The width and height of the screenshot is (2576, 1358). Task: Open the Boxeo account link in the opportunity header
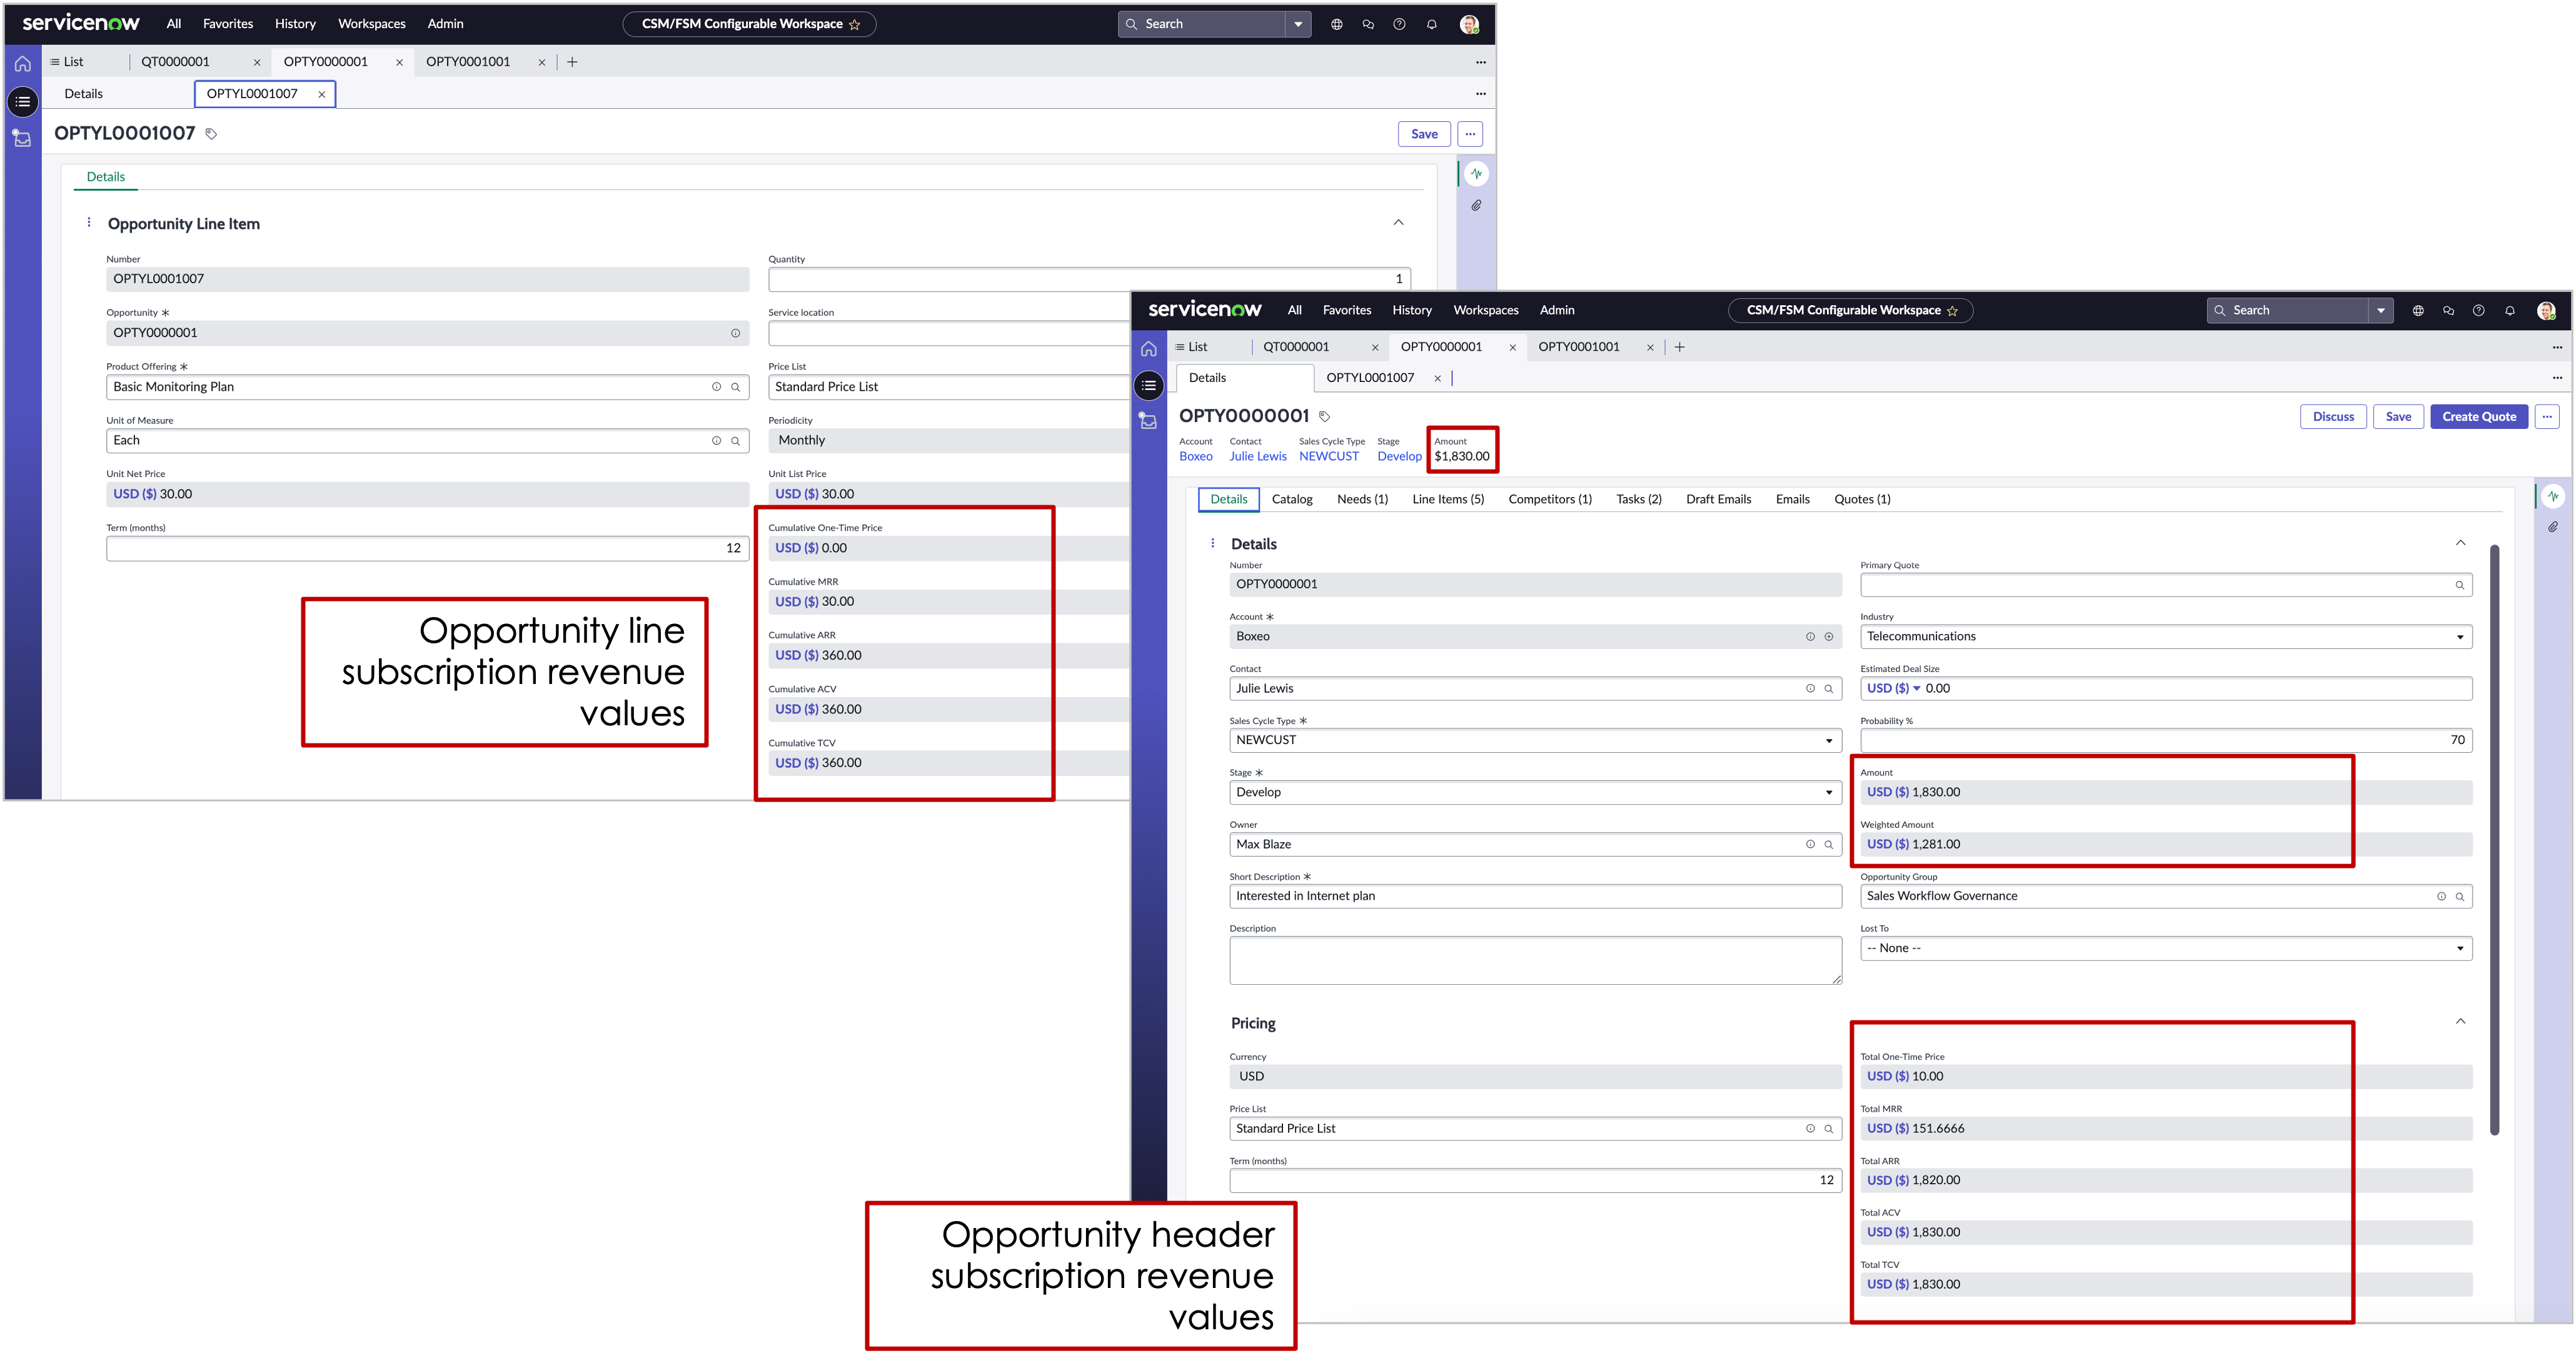(x=1196, y=457)
